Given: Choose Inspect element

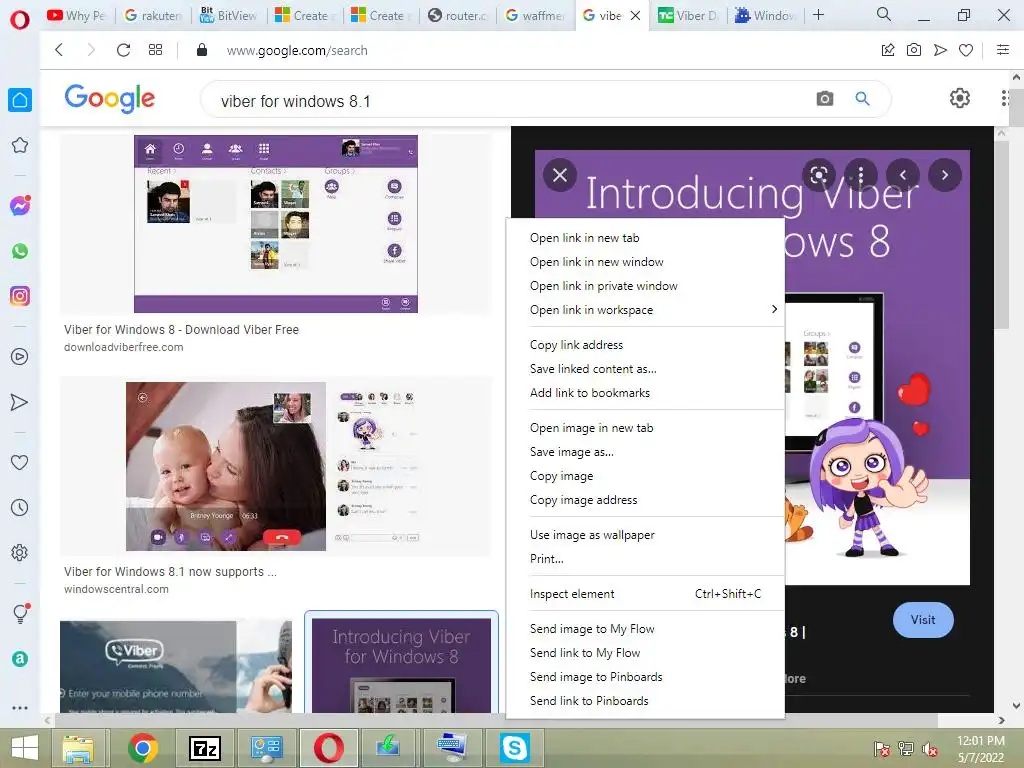Looking at the screenshot, I should click(x=645, y=594).
